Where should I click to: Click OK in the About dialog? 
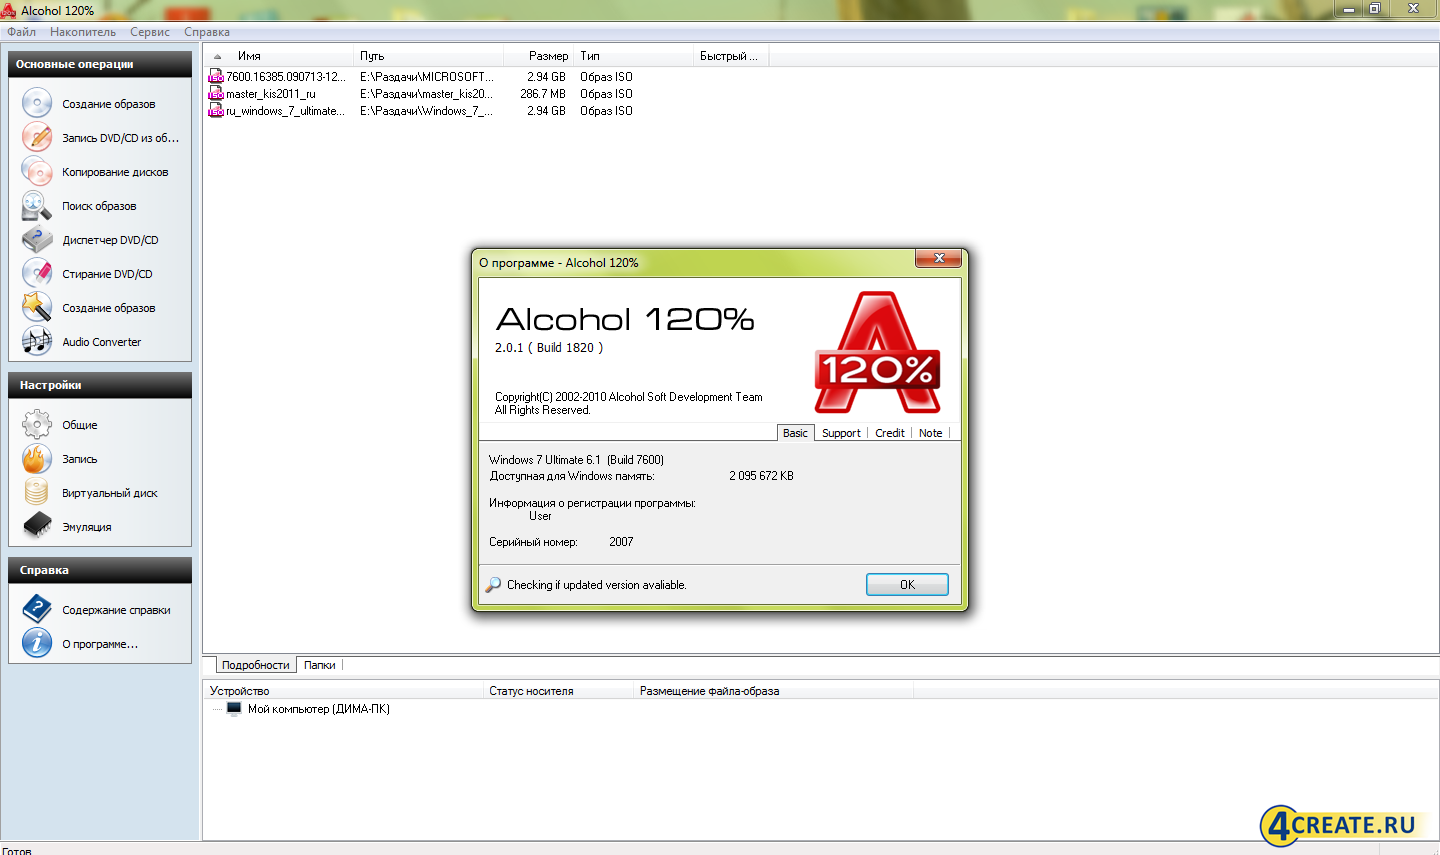pyautogui.click(x=907, y=585)
